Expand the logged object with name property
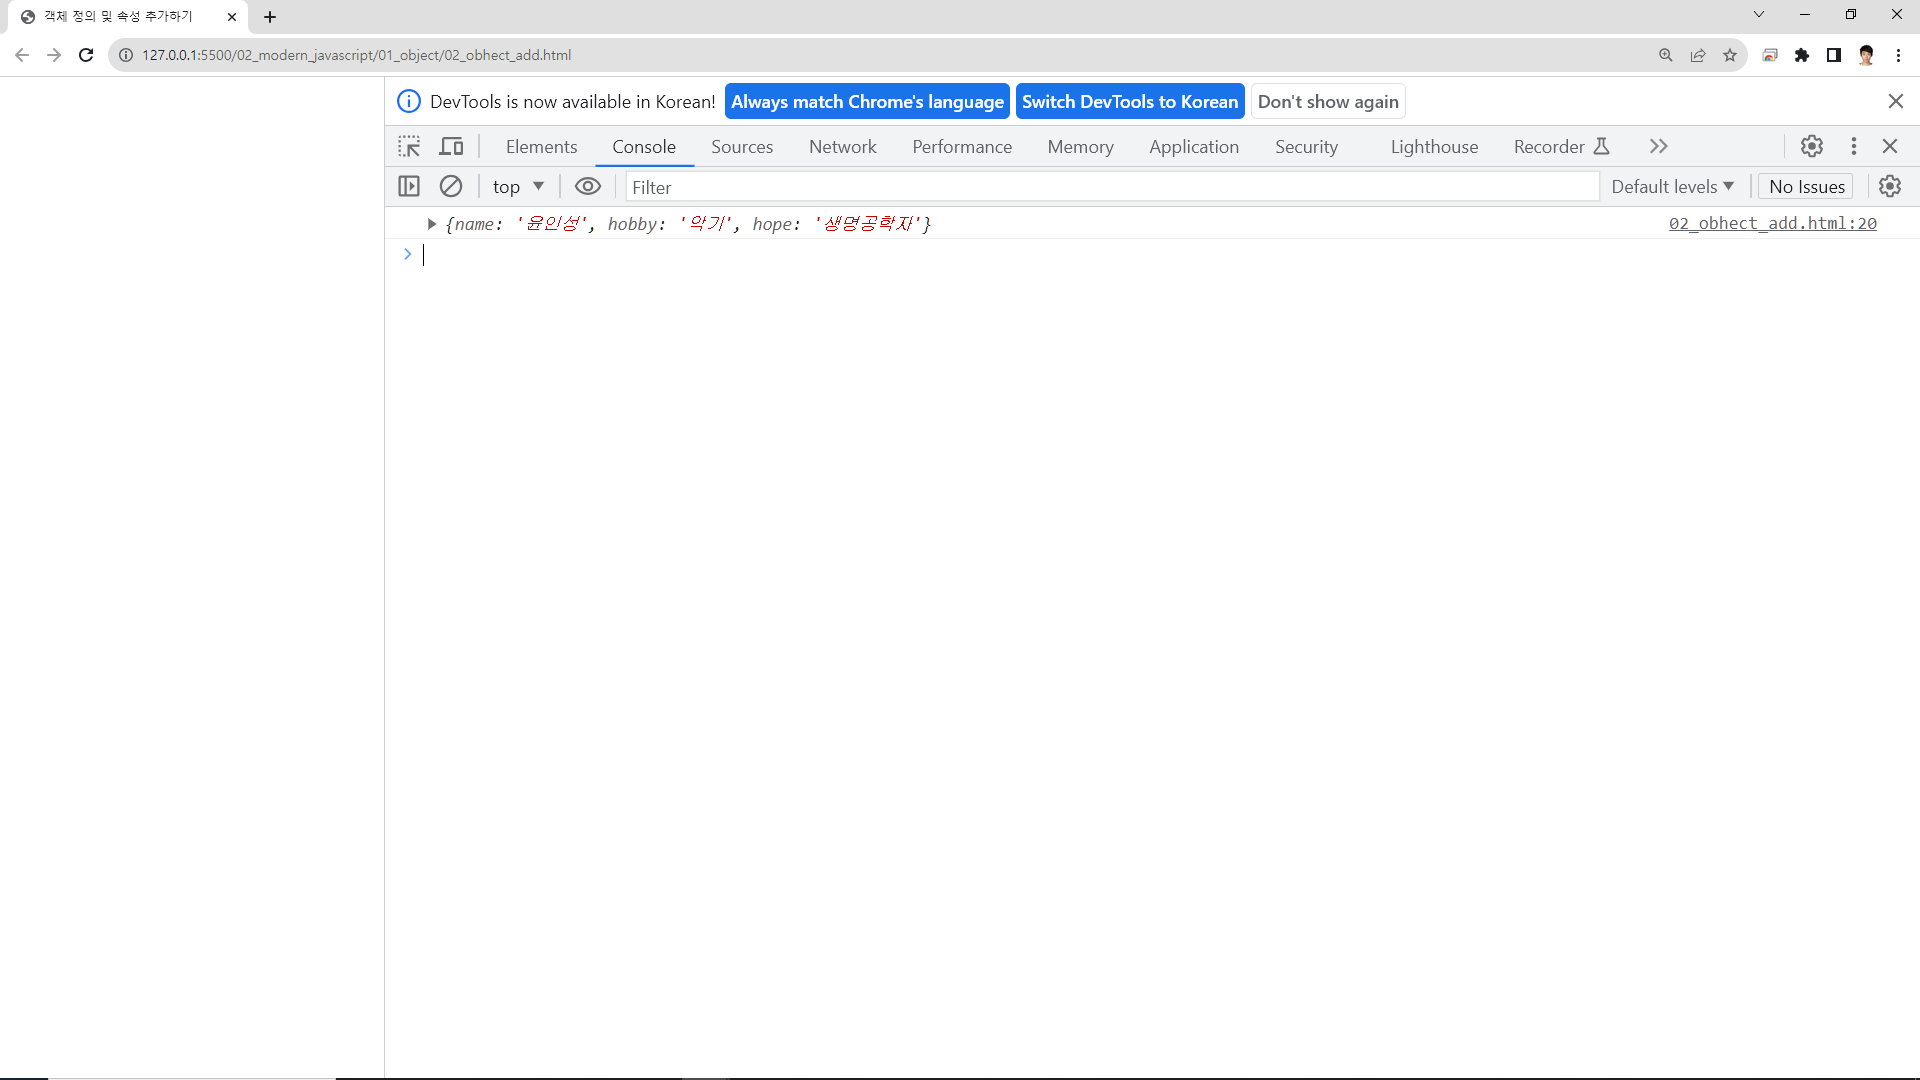Screen dimensions: 1920x1080 click(x=432, y=224)
